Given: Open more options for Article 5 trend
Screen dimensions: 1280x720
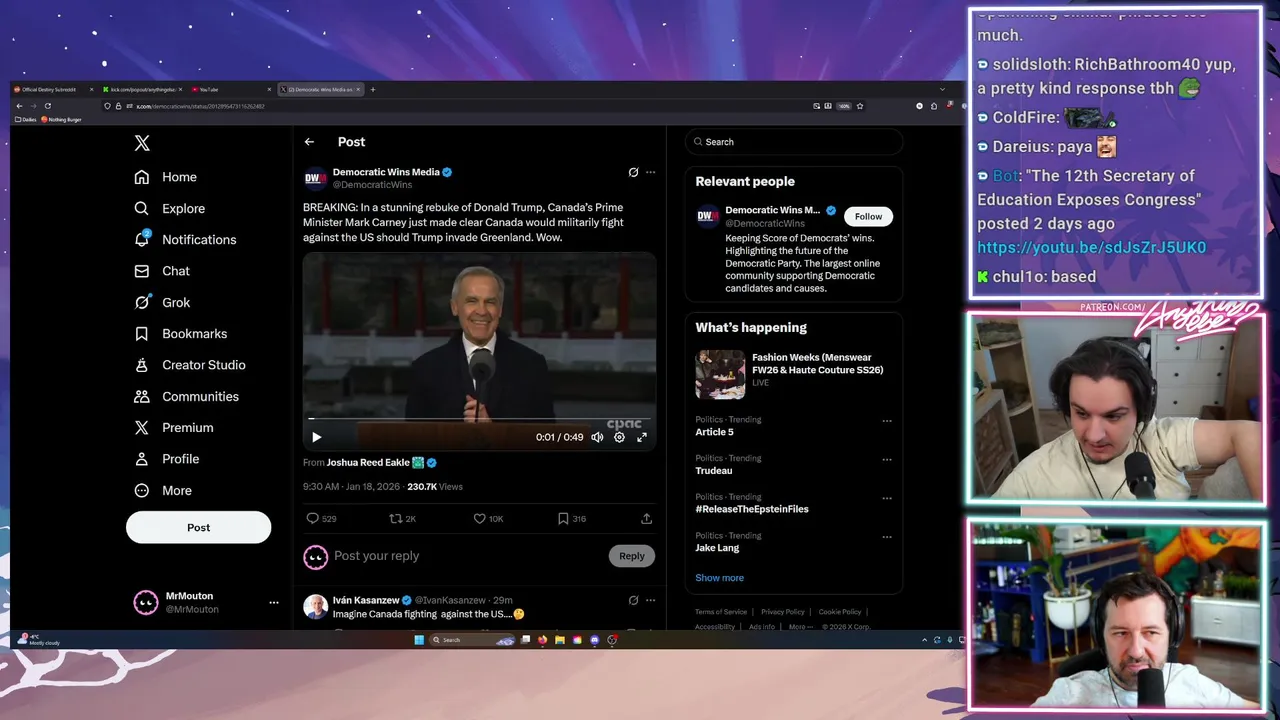Looking at the screenshot, I should [x=886, y=421].
